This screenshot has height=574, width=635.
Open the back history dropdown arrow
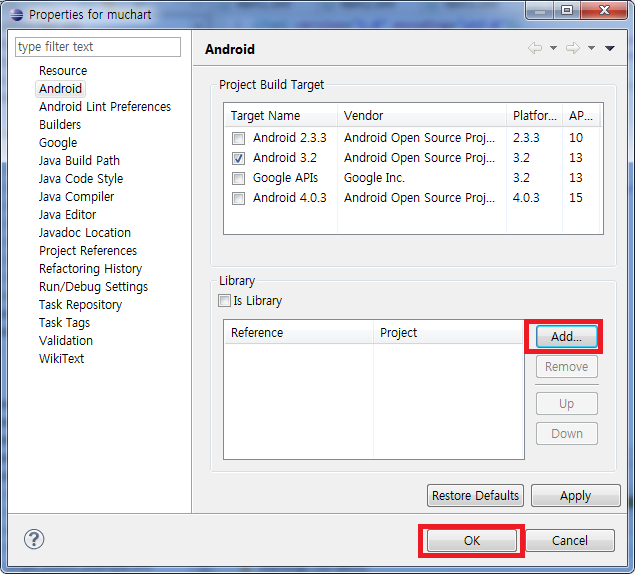coord(553,48)
